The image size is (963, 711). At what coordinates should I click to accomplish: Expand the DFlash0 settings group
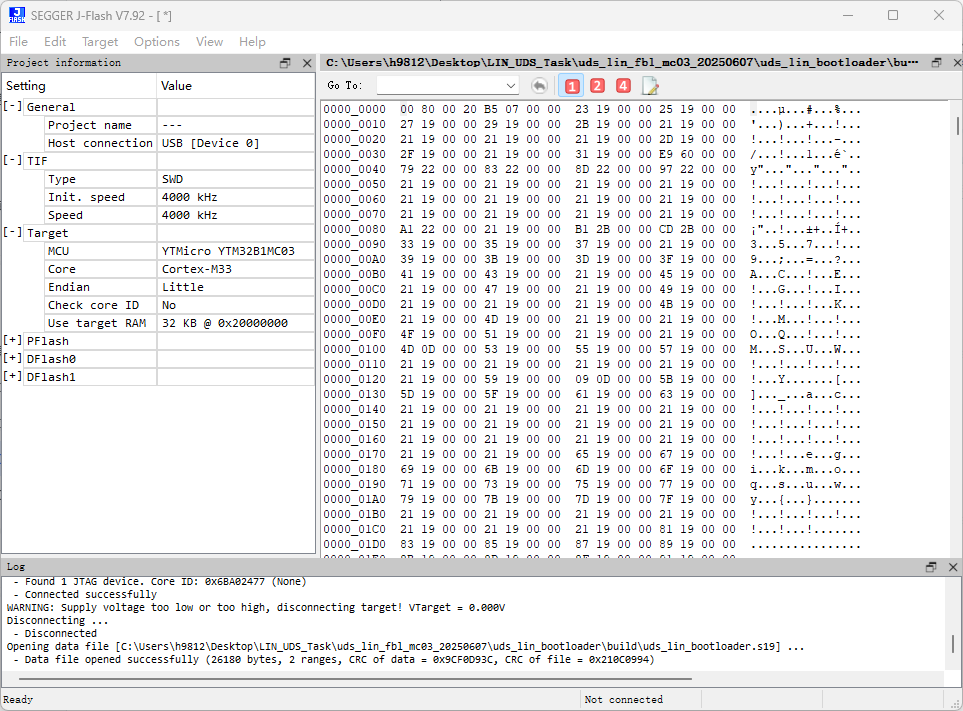[13, 358]
